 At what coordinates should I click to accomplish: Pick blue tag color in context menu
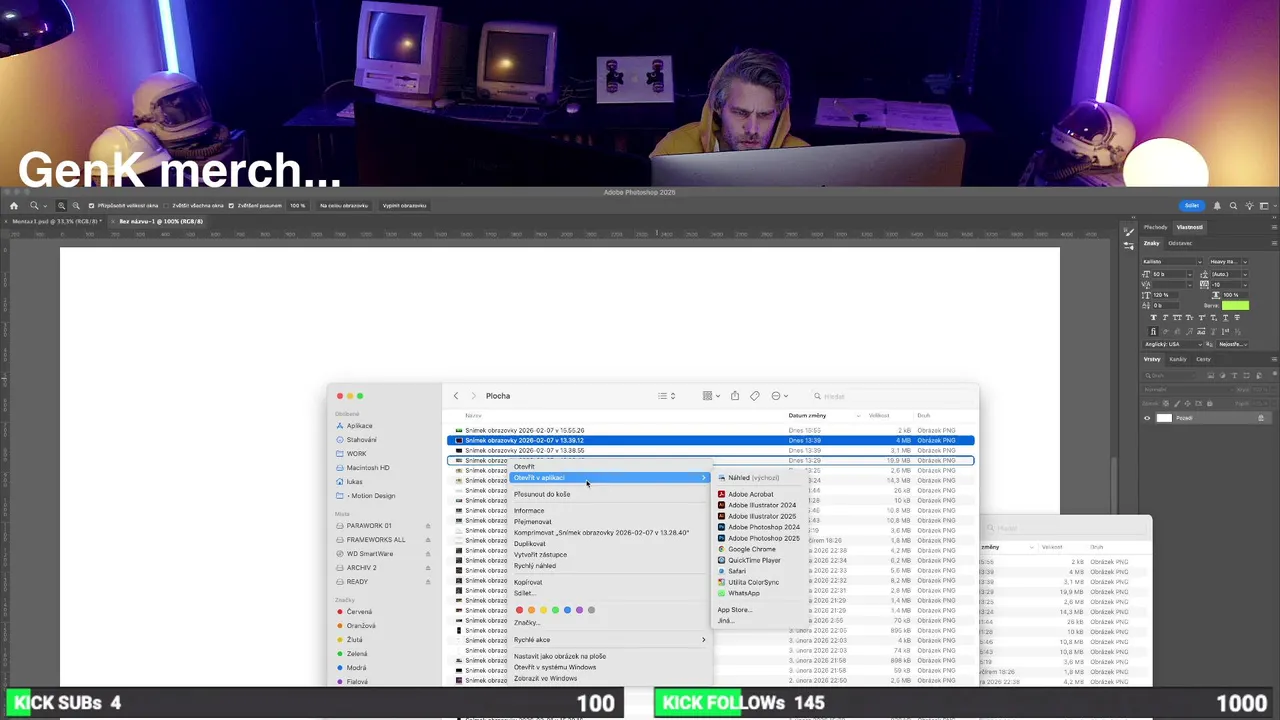point(567,610)
